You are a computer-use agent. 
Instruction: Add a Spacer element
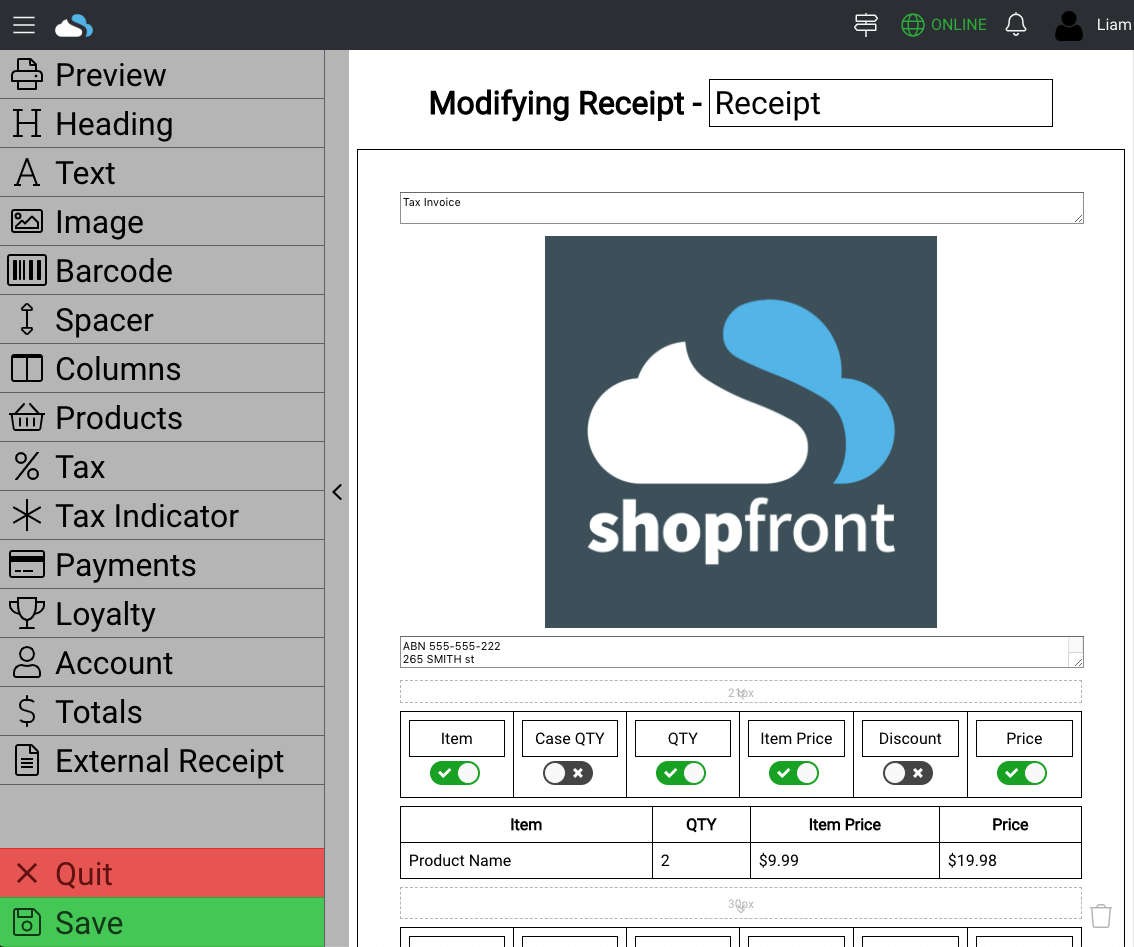point(162,320)
